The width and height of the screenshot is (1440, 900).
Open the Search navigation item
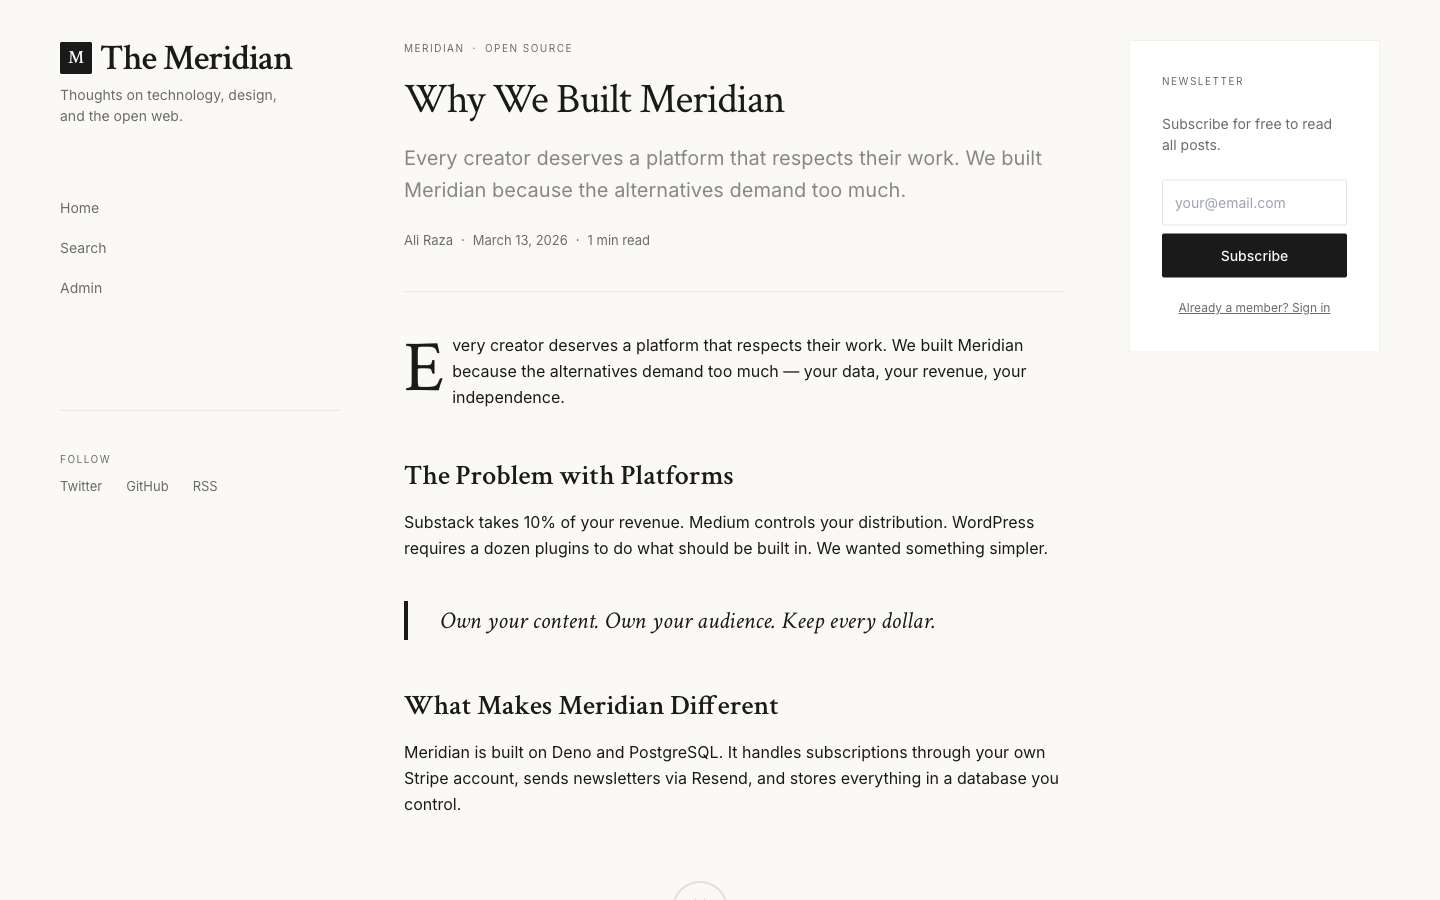pyautogui.click(x=83, y=248)
